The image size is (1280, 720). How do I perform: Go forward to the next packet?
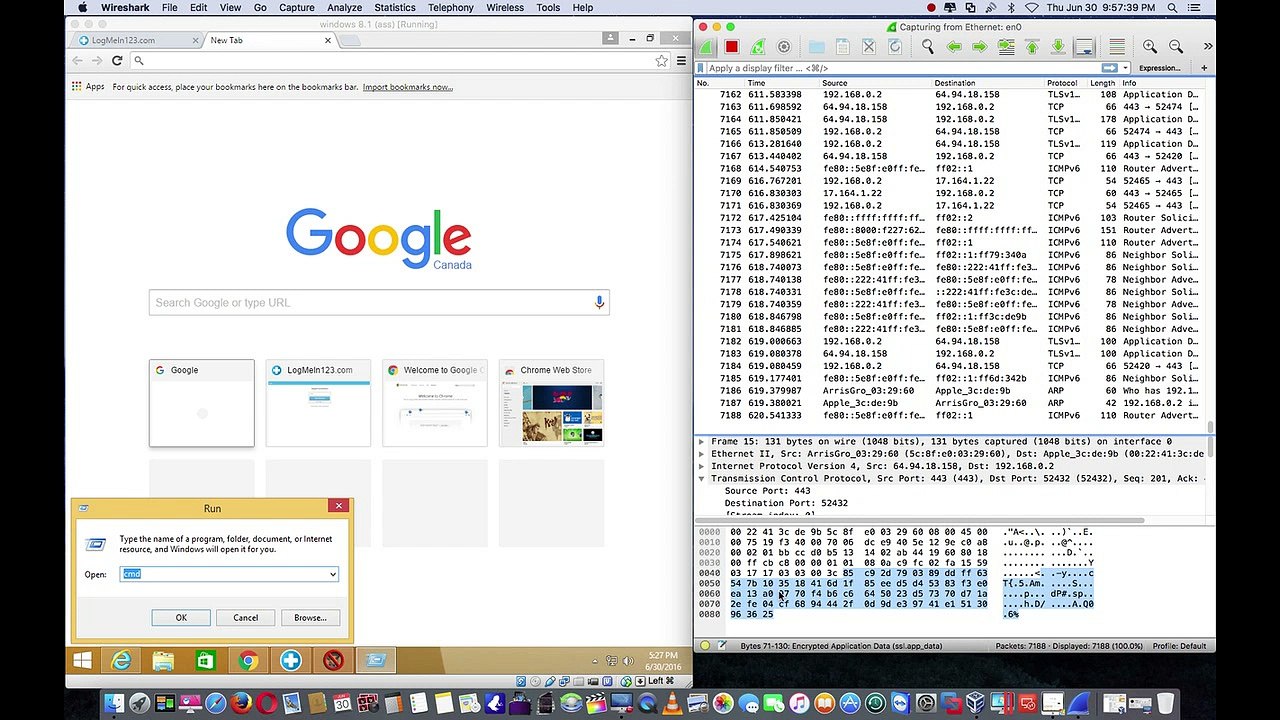pos(980,47)
